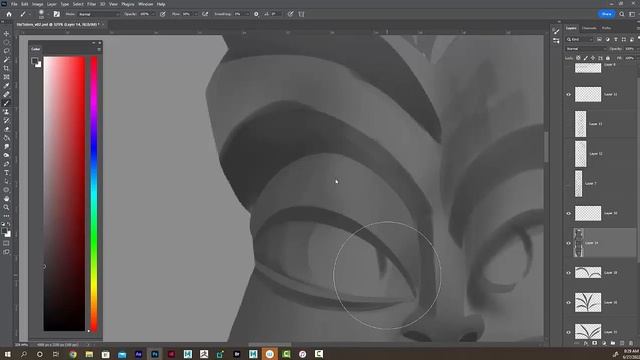Open the Opacity slider dropdown in options bar
The image size is (640, 360).
154,14
